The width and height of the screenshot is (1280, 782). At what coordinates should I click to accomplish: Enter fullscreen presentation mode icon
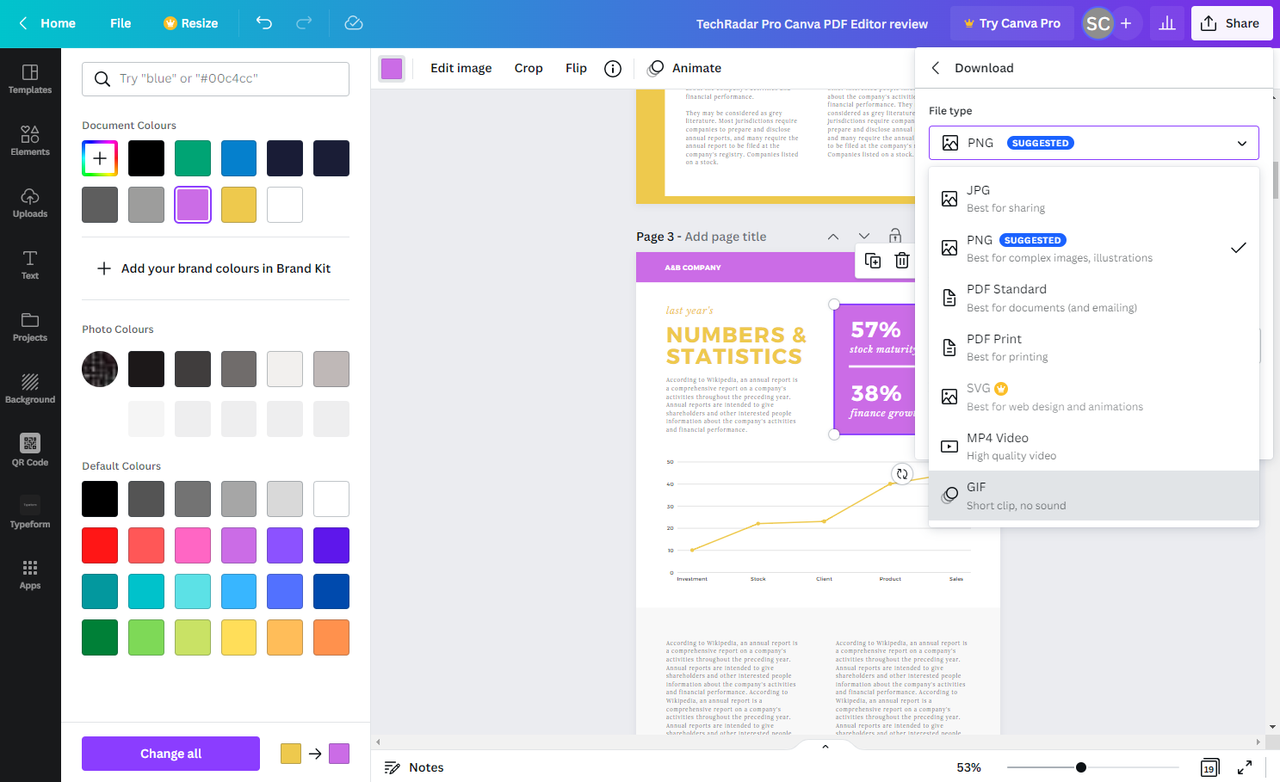click(x=1245, y=768)
